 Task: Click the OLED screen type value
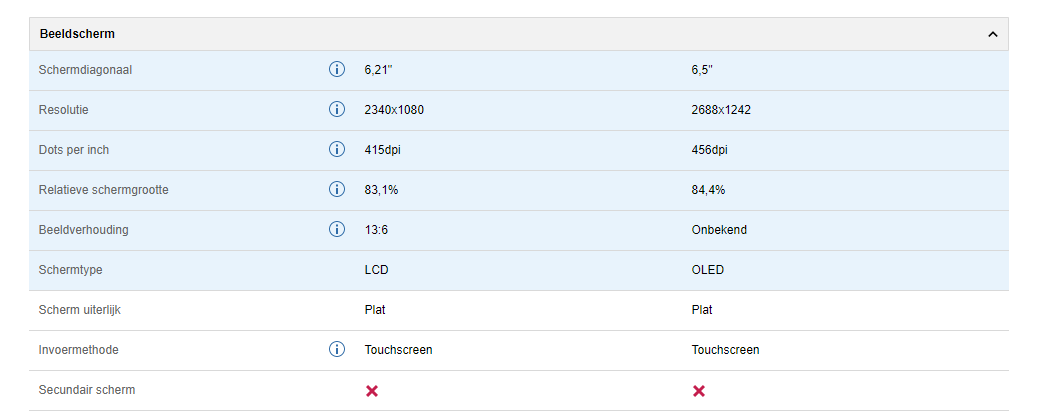[x=708, y=270]
